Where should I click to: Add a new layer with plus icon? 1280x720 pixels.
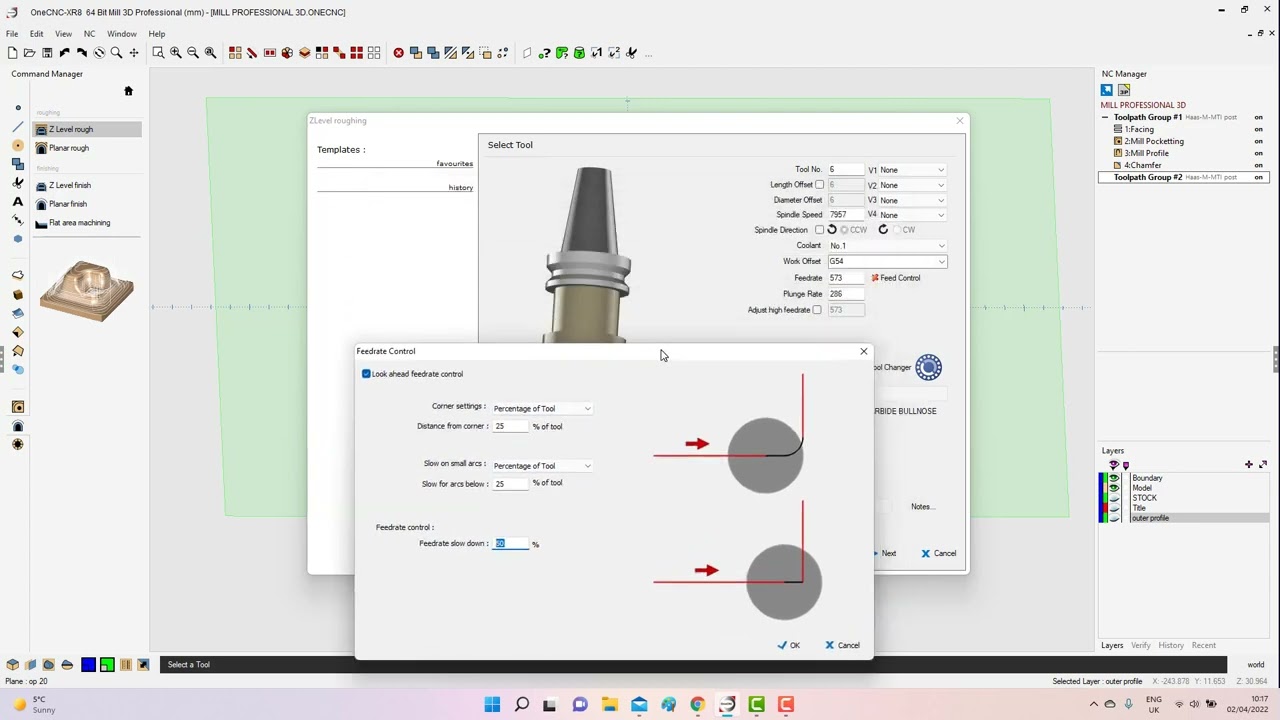(1249, 464)
